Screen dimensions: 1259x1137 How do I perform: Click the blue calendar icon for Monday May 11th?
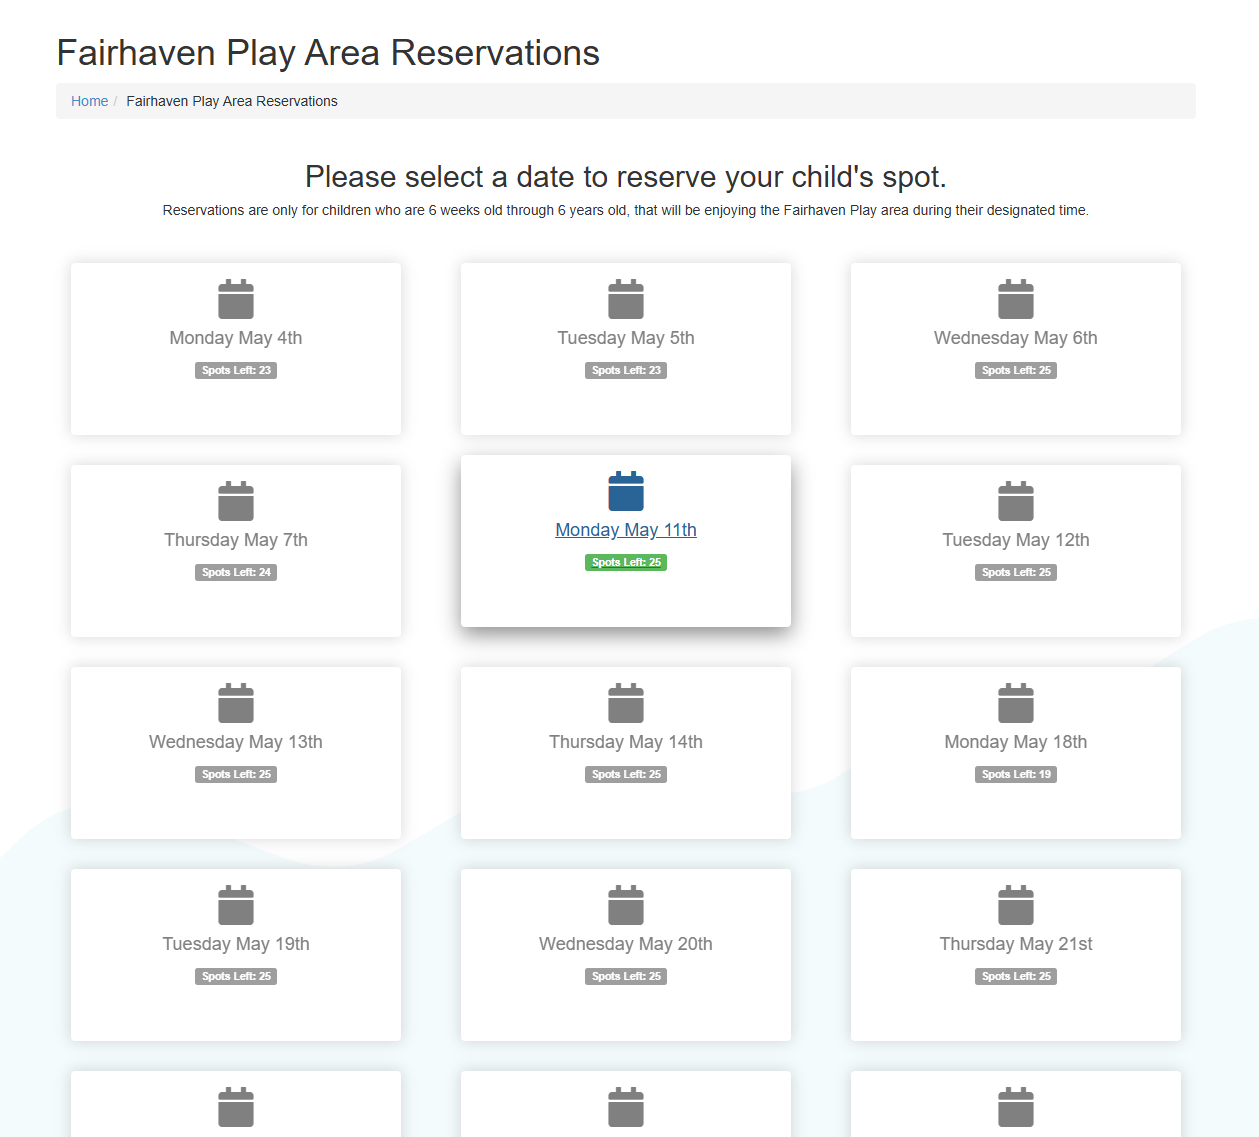pyautogui.click(x=626, y=491)
